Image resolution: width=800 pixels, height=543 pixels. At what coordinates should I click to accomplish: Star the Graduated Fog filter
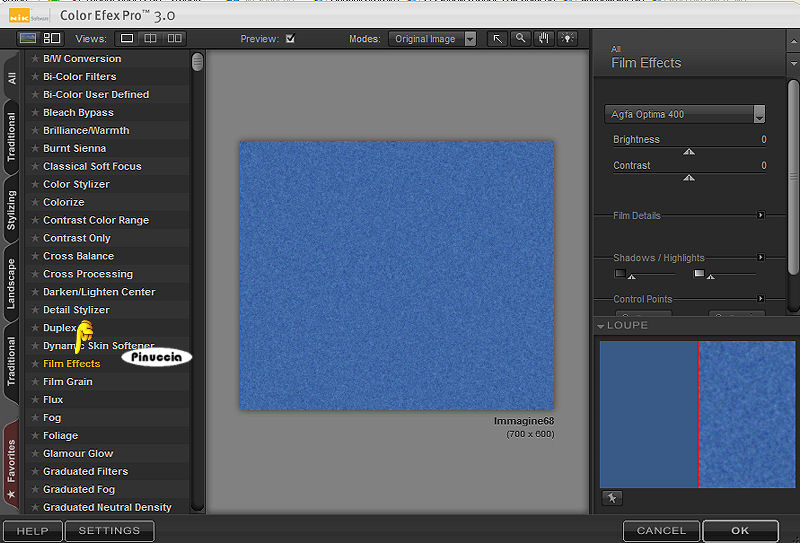pos(35,489)
